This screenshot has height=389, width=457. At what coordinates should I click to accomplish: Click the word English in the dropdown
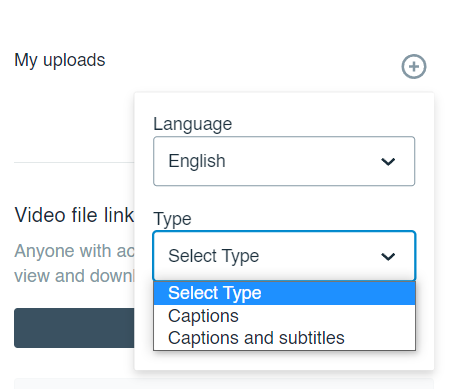[x=197, y=161]
